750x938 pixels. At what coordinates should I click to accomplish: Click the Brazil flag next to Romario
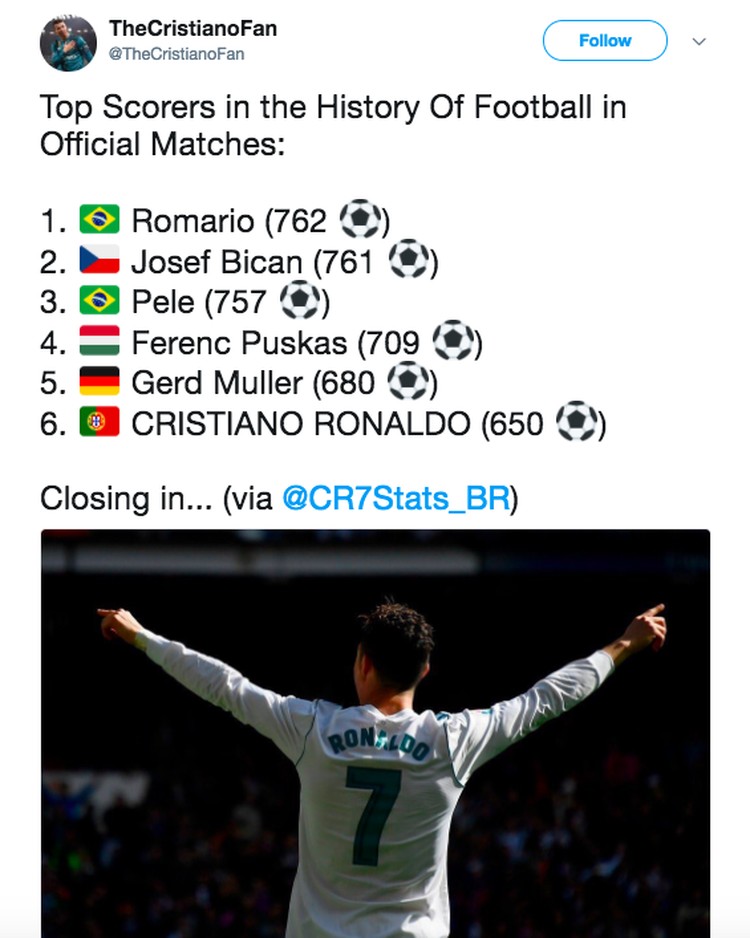(x=99, y=219)
